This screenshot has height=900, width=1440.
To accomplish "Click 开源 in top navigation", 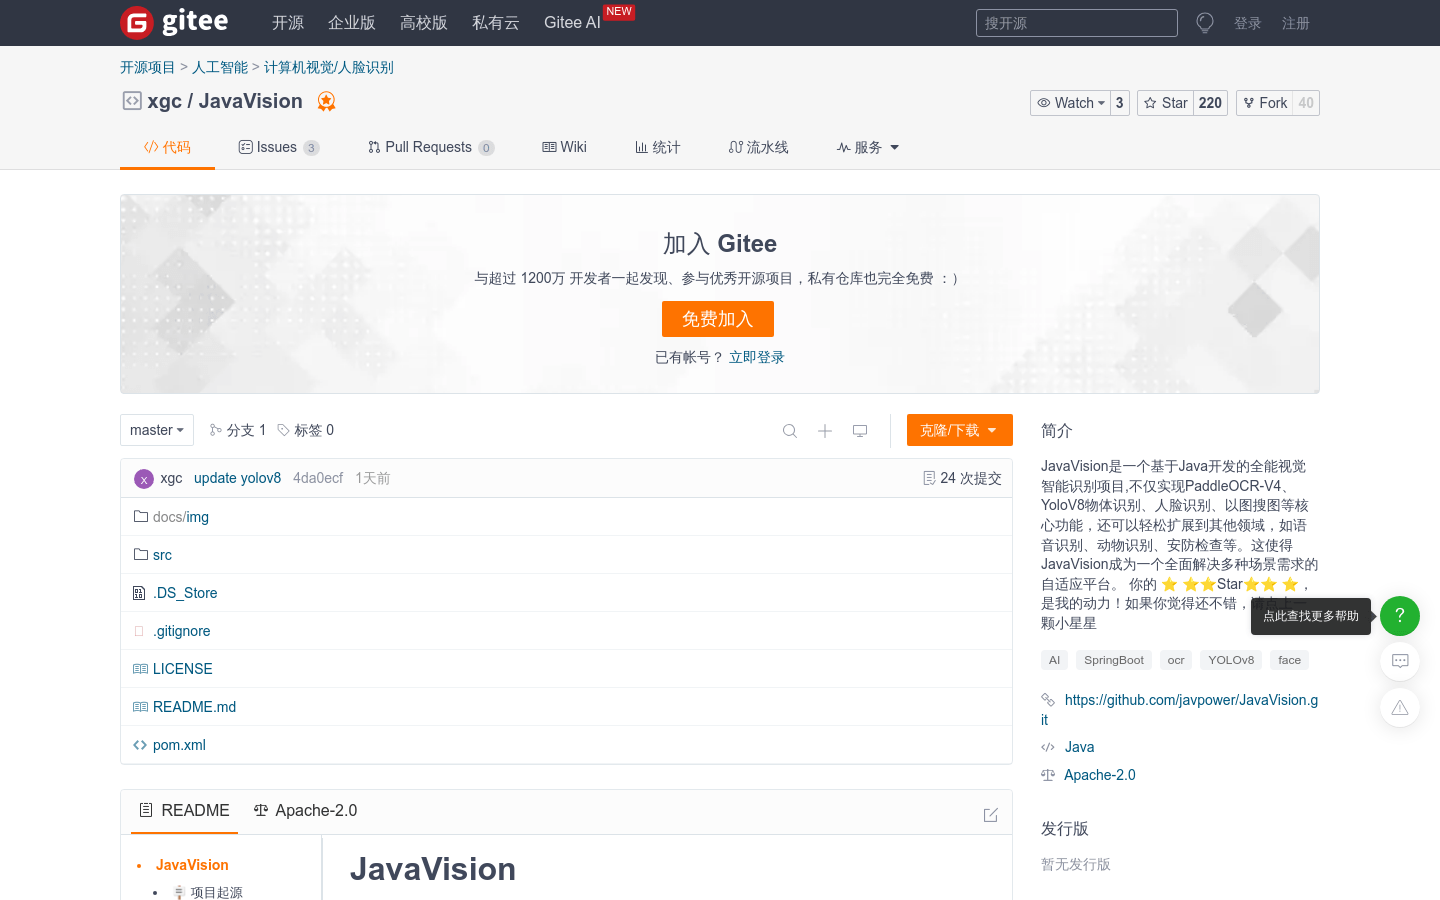I will [x=288, y=22].
